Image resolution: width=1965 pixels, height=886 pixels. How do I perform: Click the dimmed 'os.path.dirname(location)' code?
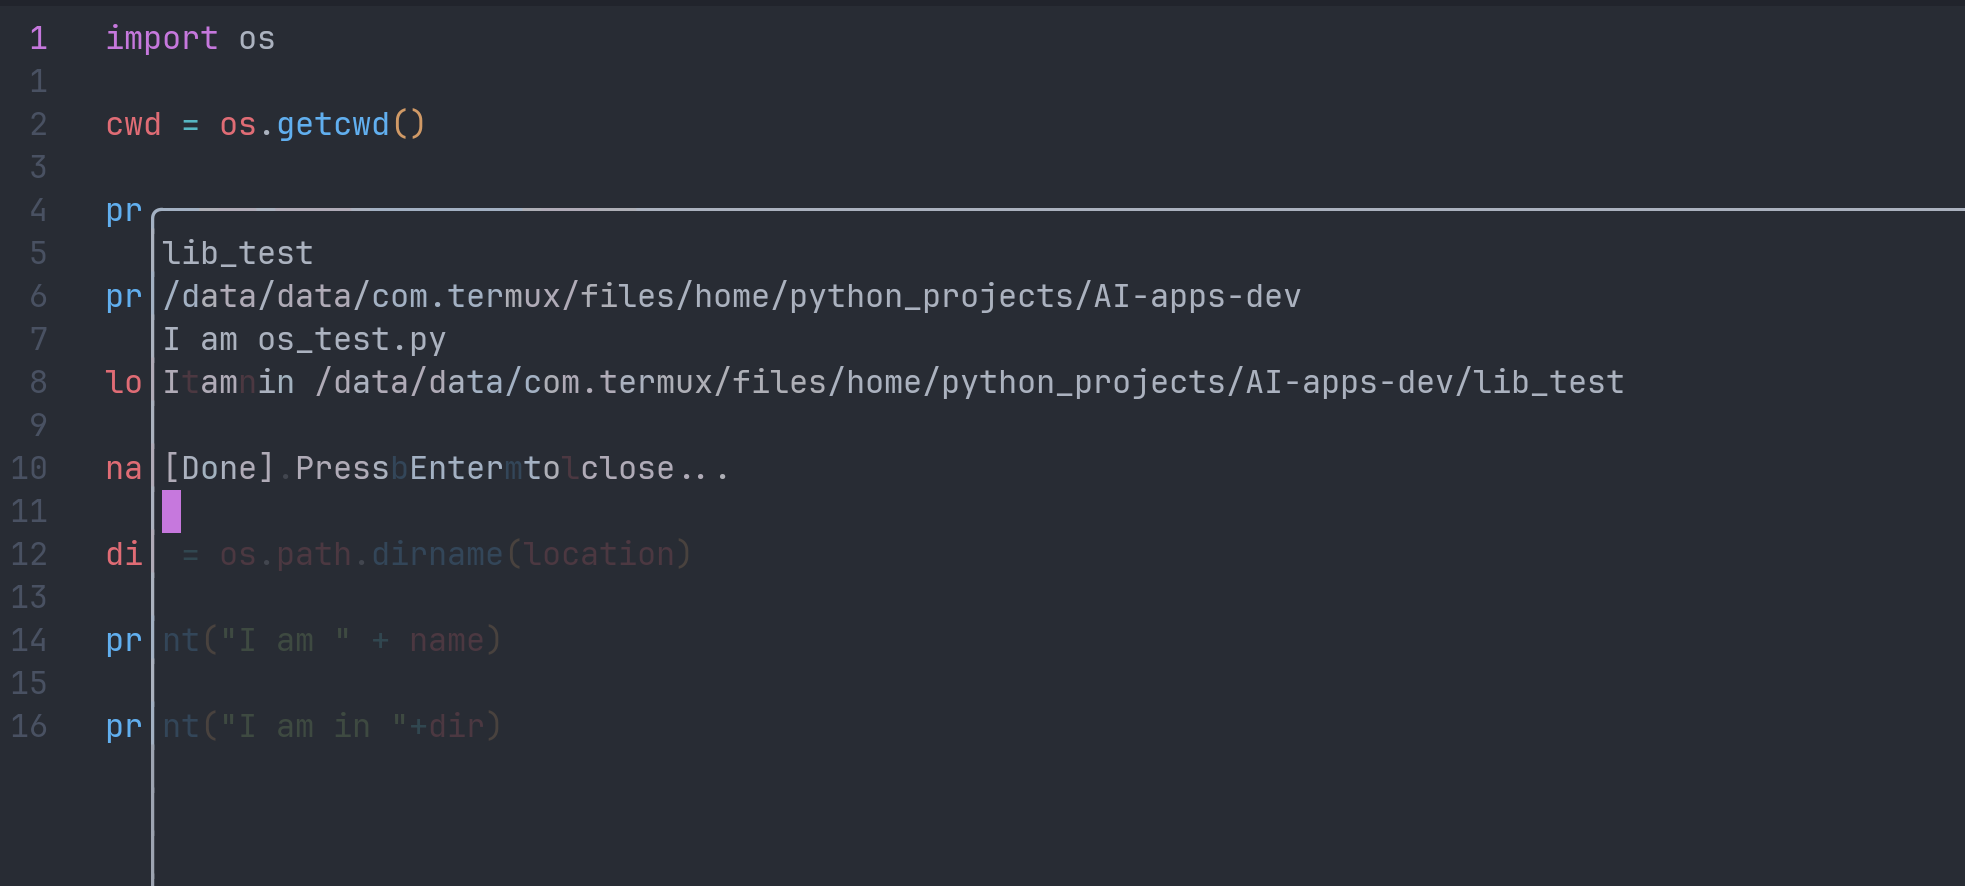tap(455, 554)
